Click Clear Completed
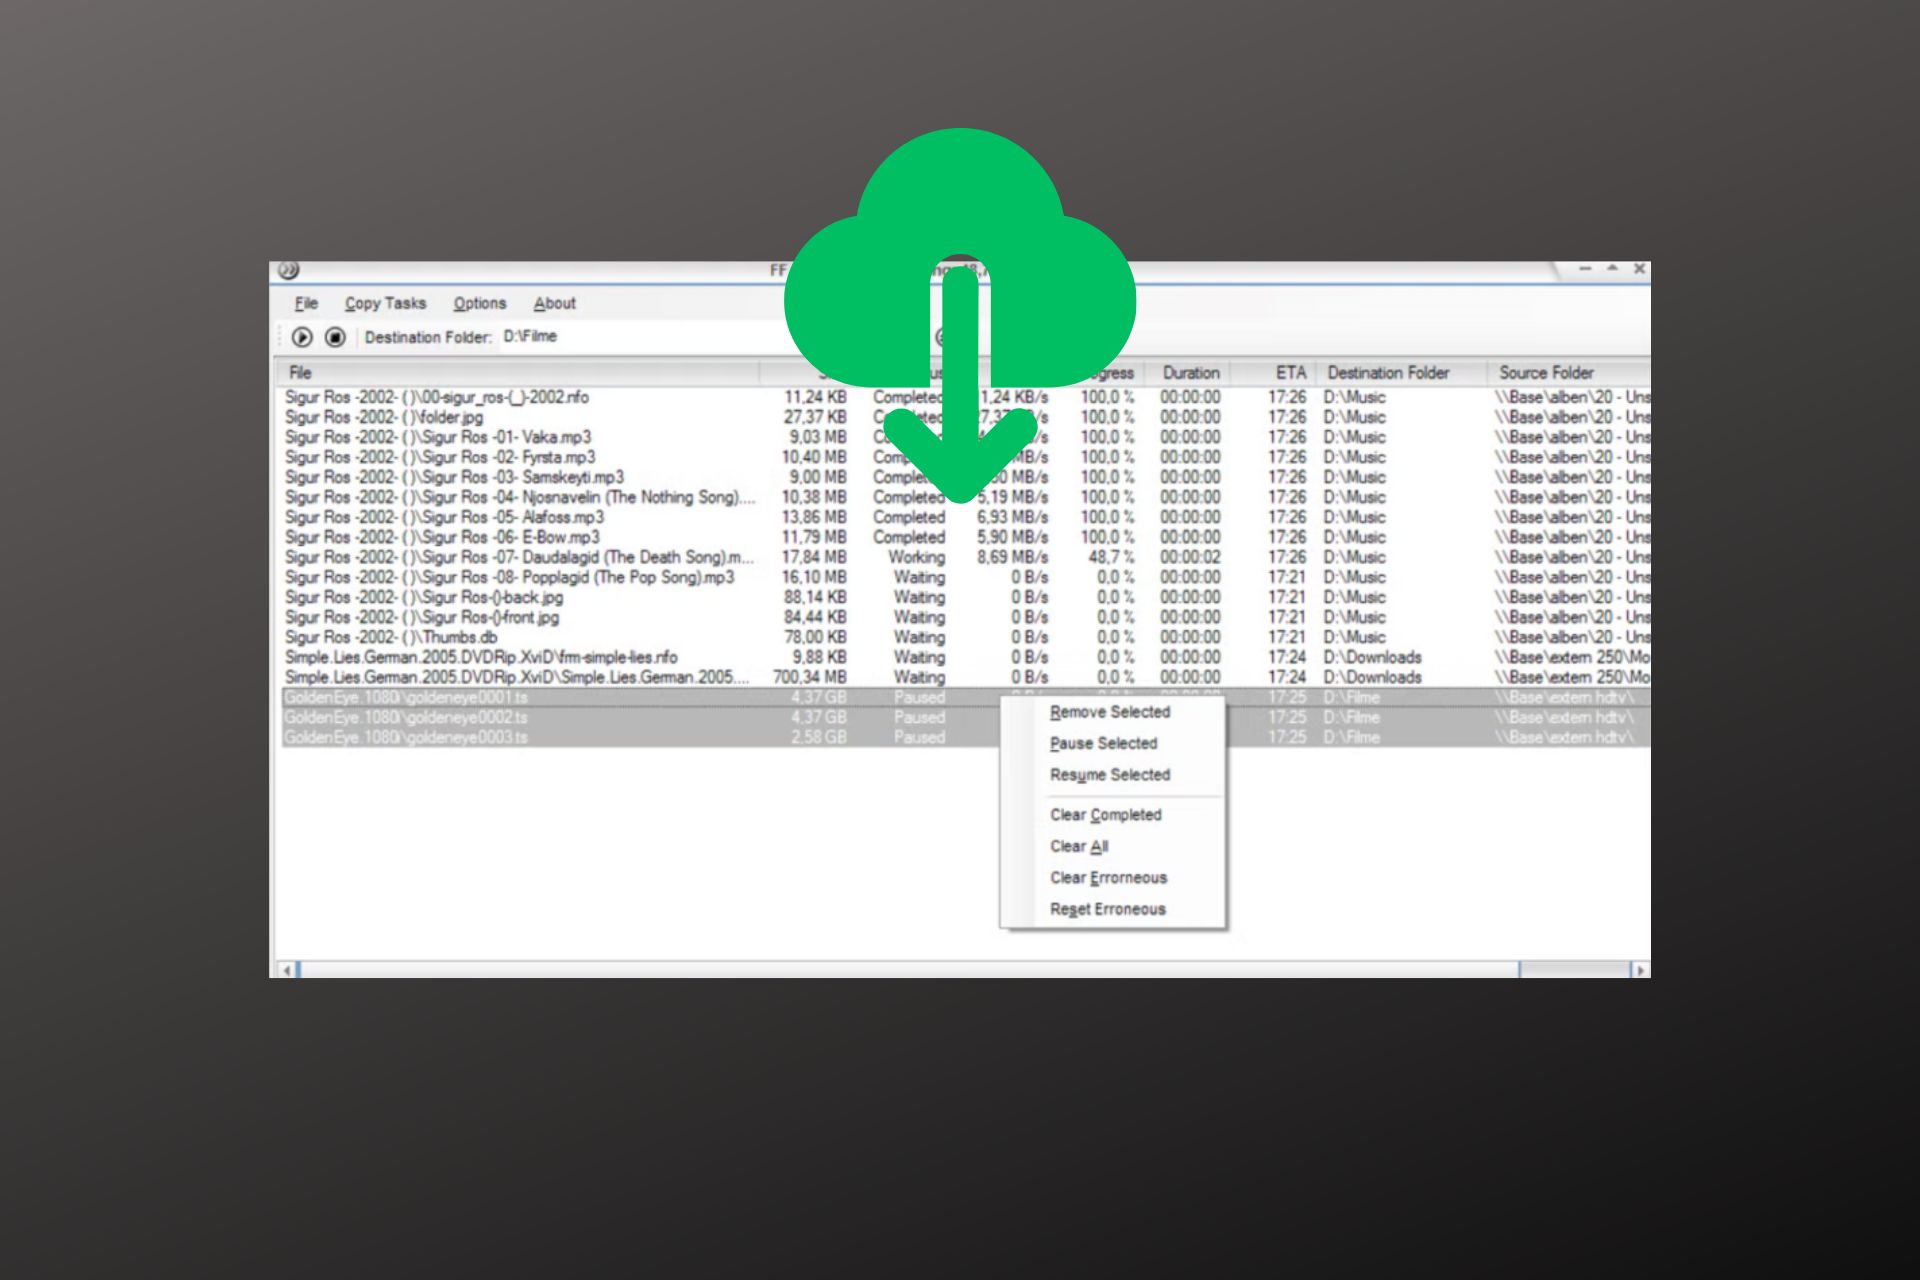This screenshot has width=1920, height=1280. [x=1104, y=814]
